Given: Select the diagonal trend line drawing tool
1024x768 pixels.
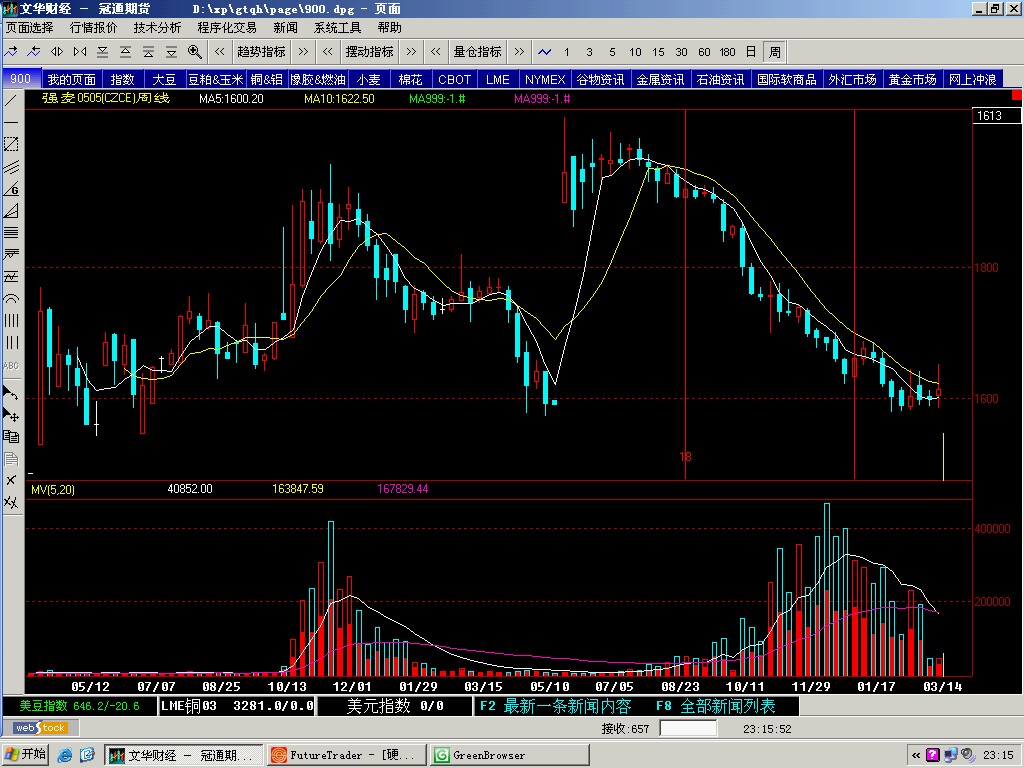Looking at the screenshot, I should click(11, 100).
